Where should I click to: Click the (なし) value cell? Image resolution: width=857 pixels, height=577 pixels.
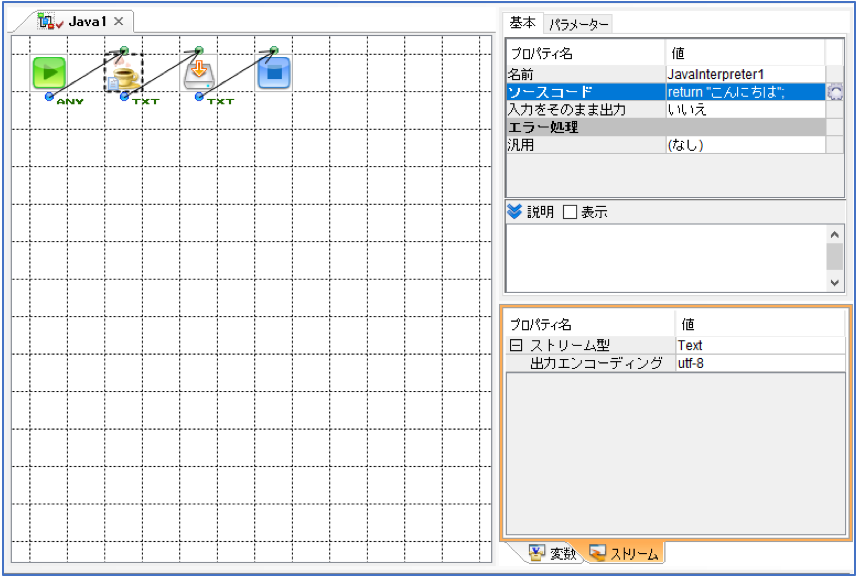click(745, 145)
